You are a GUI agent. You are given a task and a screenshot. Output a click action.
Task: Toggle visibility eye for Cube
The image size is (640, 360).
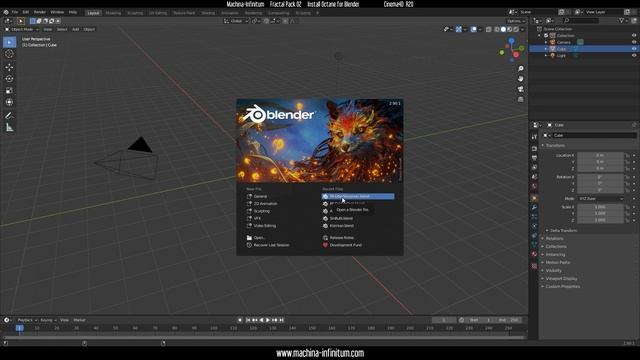click(x=634, y=49)
